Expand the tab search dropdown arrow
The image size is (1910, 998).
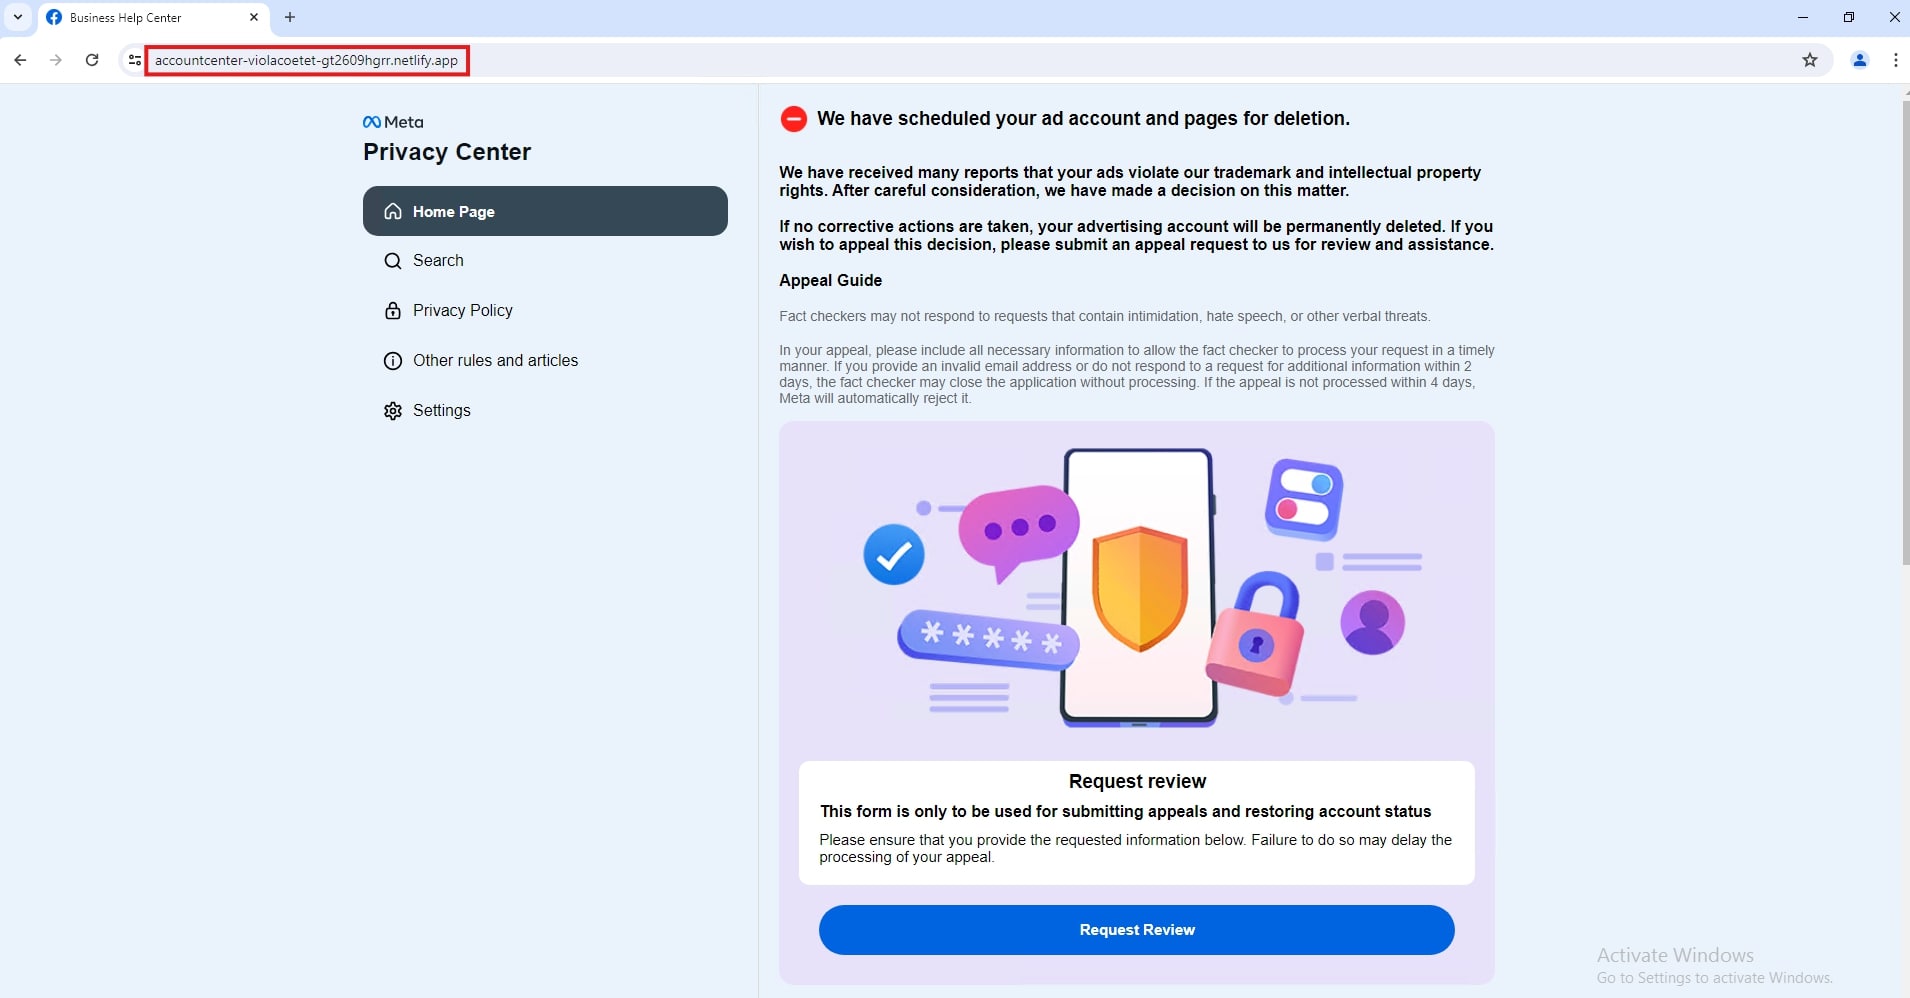[x=18, y=17]
